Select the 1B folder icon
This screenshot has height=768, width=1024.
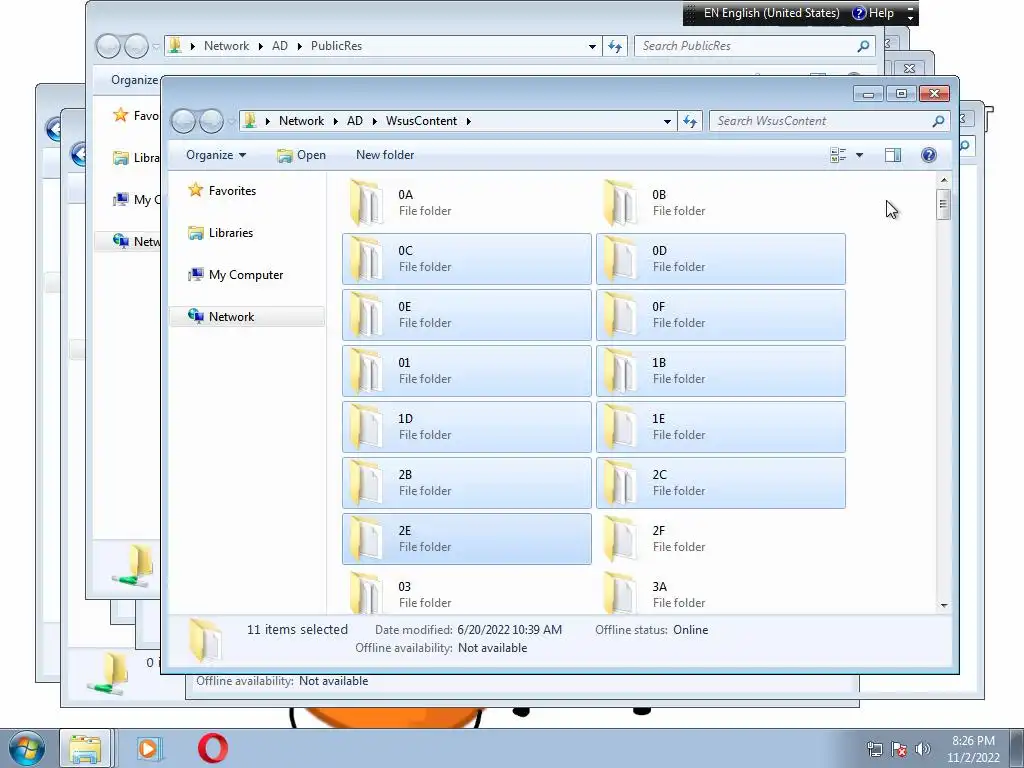click(620, 371)
